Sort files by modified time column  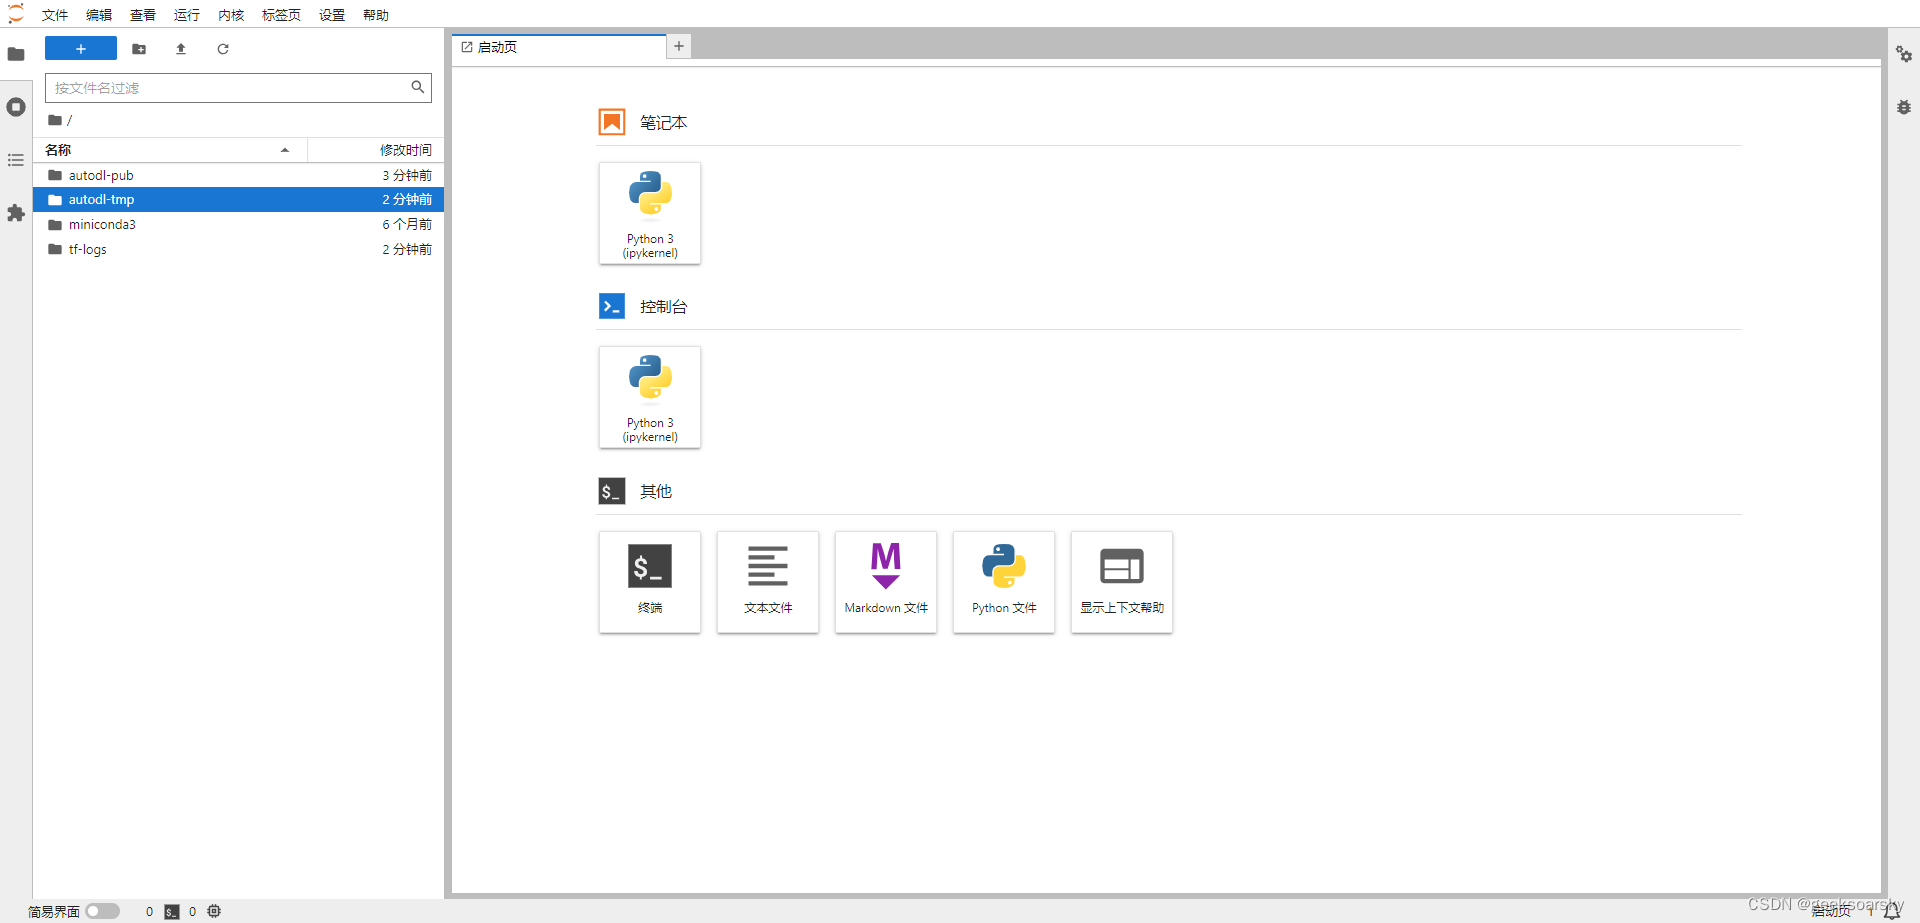pos(376,150)
